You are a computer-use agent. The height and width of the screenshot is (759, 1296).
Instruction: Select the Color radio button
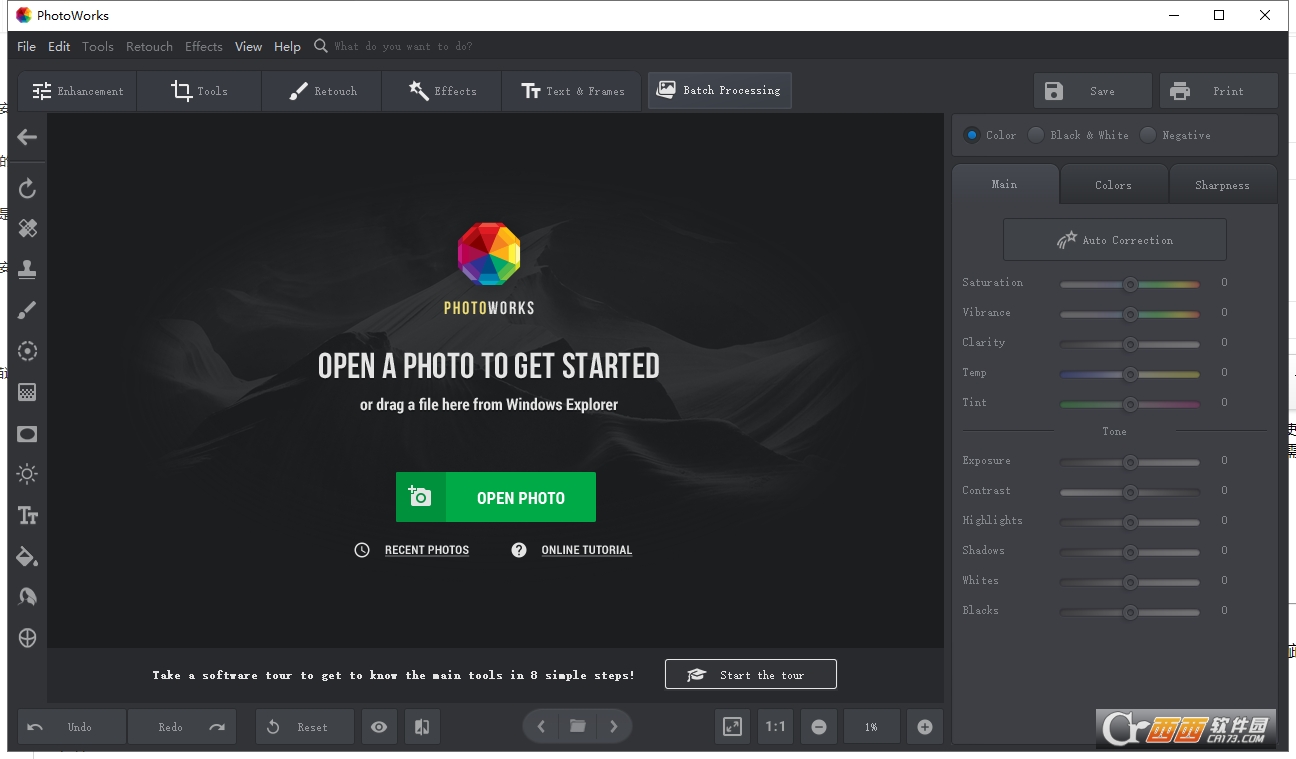(x=972, y=135)
